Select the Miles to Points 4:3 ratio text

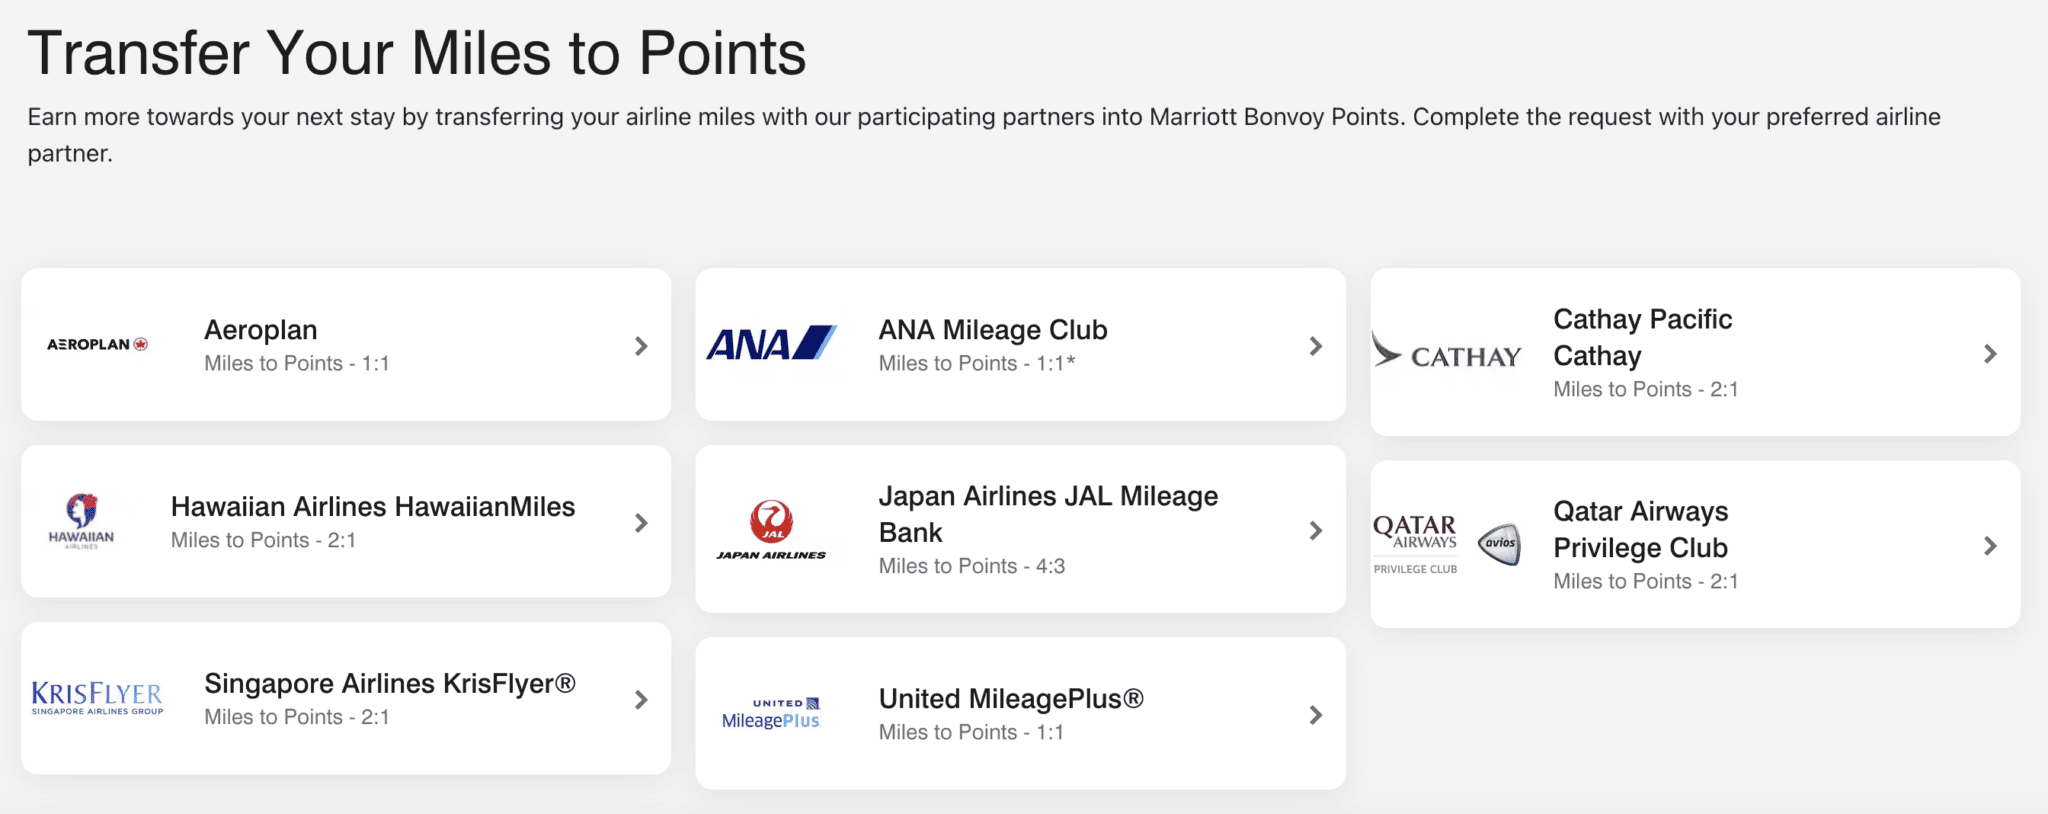coord(971,566)
